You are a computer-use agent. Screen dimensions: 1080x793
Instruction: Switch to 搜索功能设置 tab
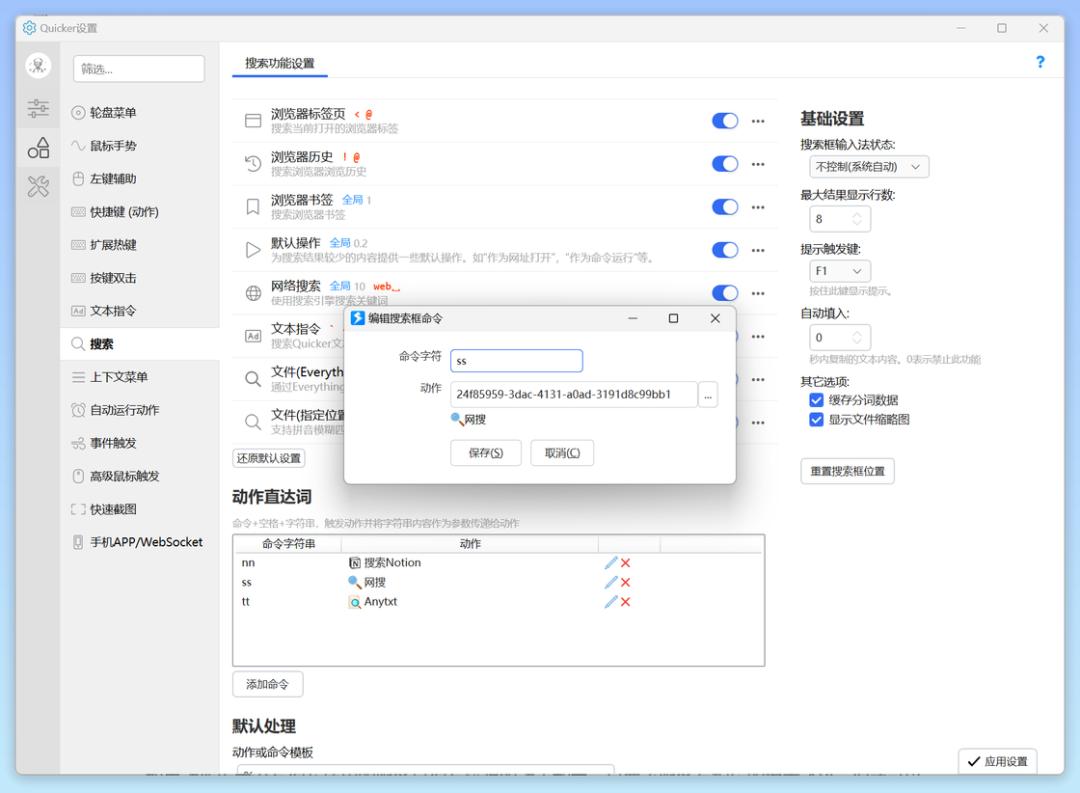click(x=280, y=63)
